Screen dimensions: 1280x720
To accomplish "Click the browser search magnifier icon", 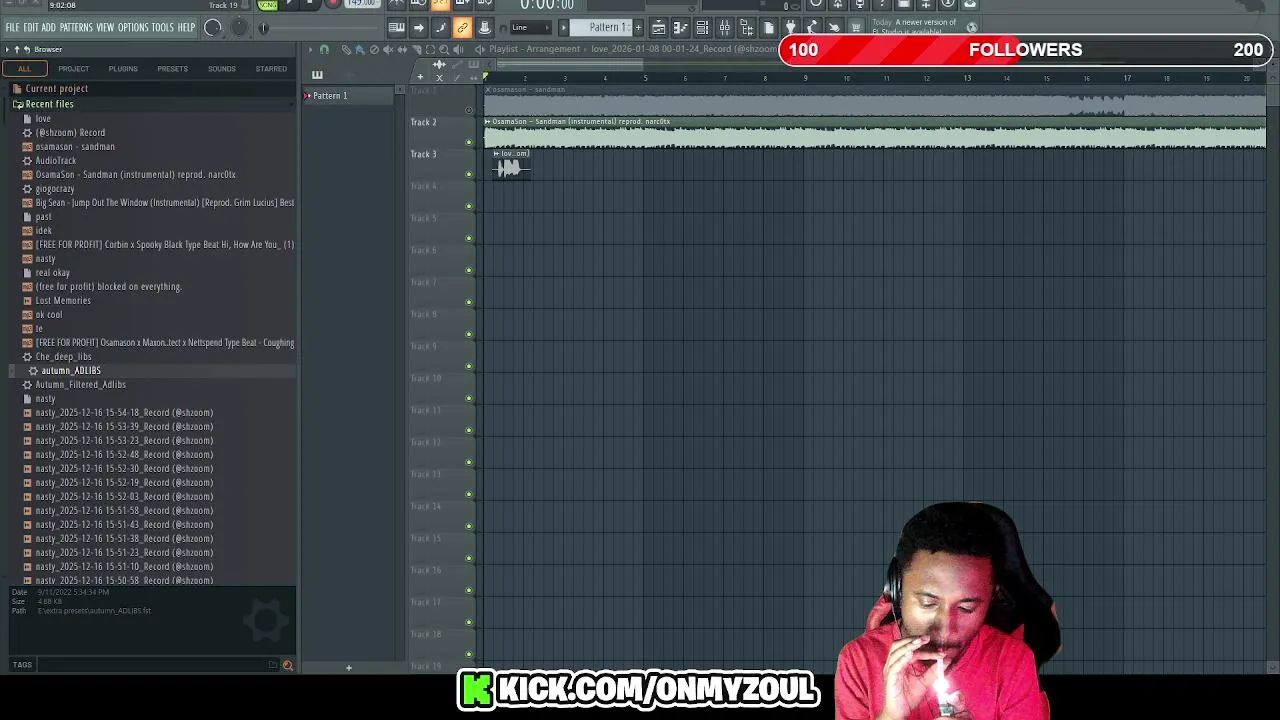I will tap(288, 665).
